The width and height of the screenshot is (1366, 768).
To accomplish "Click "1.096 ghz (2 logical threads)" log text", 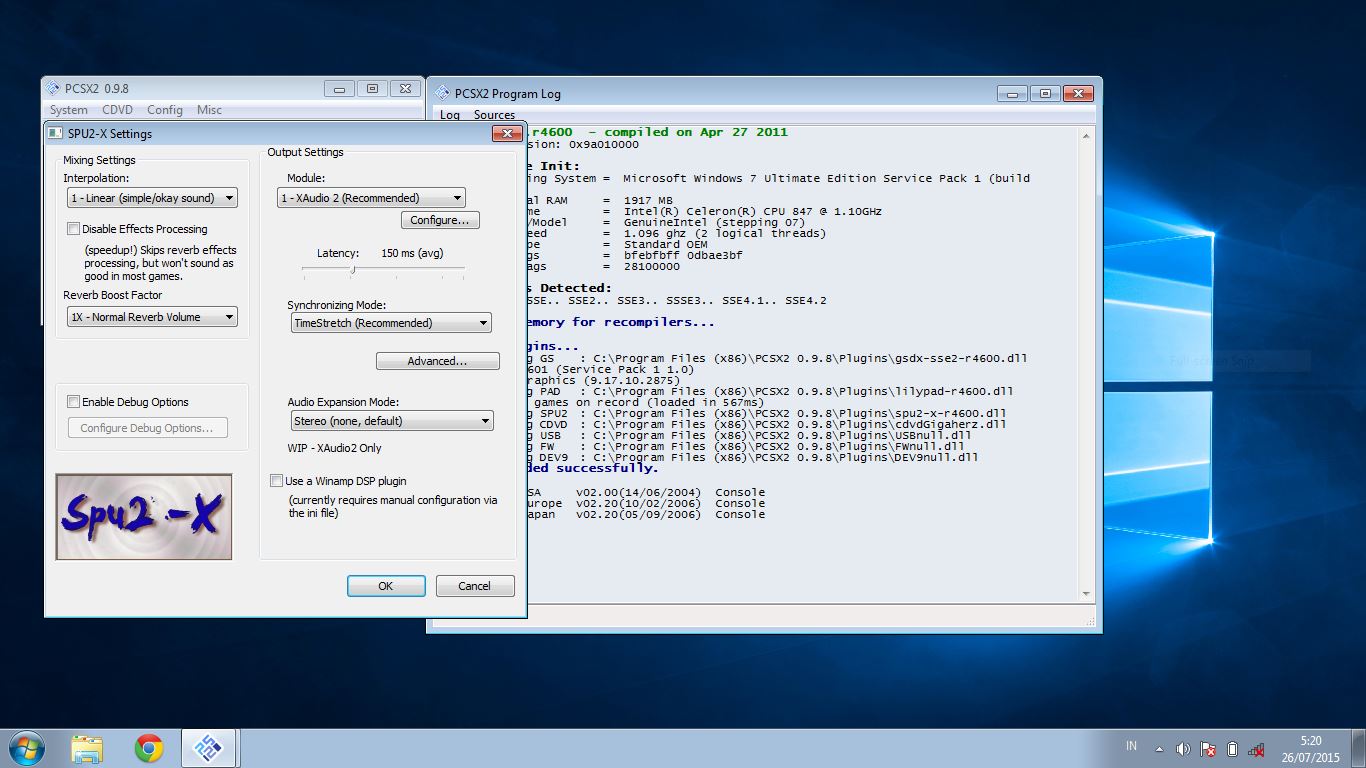I will pos(725,234).
